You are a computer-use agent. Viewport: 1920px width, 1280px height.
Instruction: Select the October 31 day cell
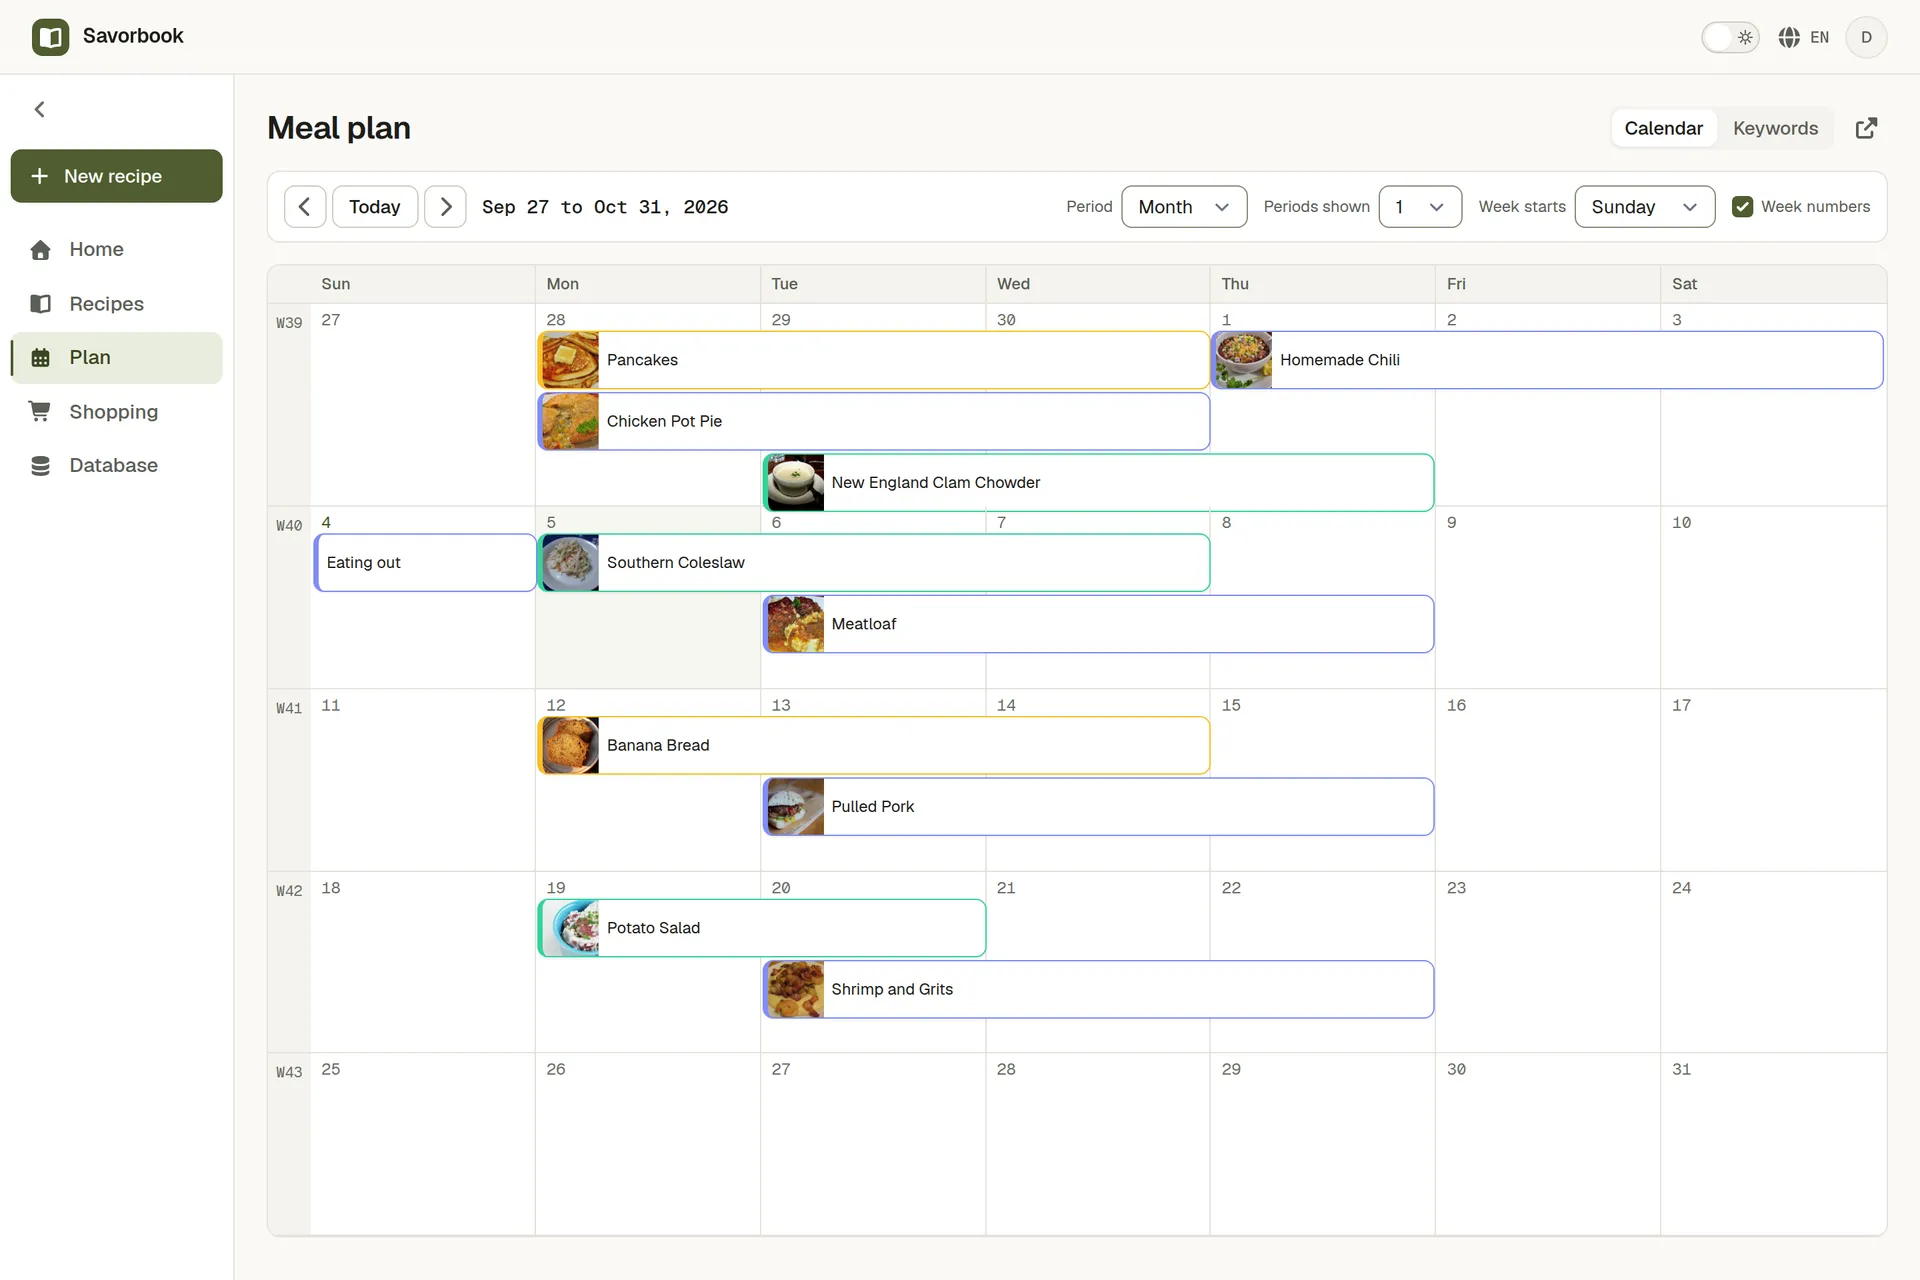(1773, 1144)
